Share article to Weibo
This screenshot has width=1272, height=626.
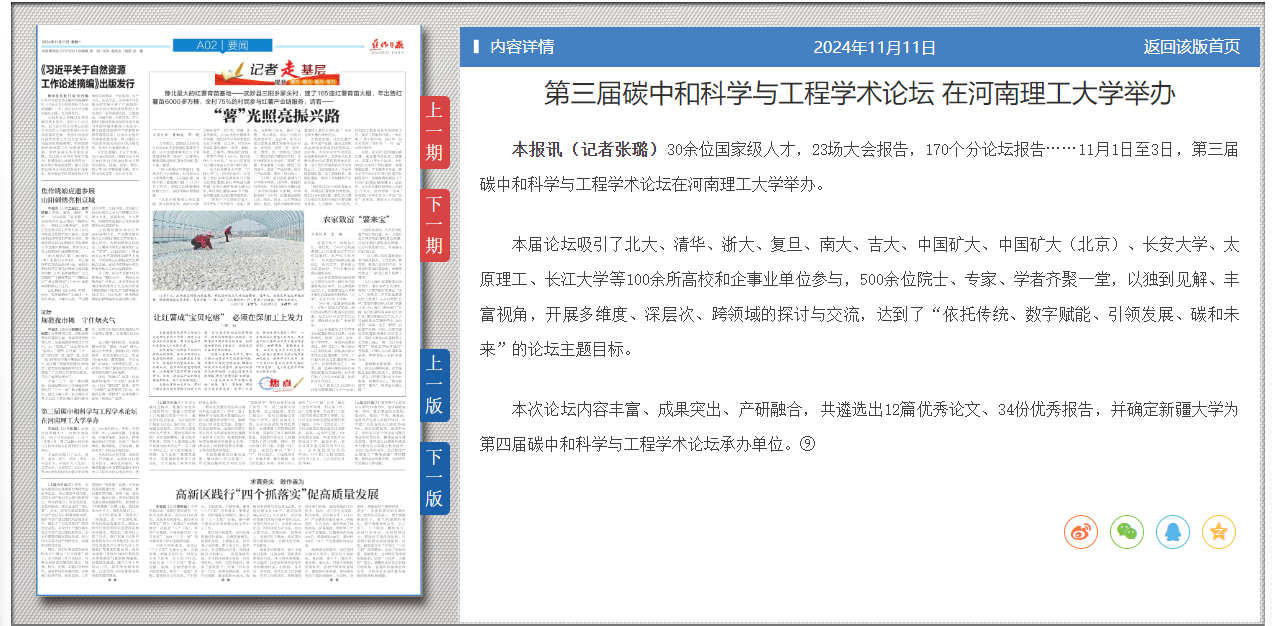(1081, 532)
